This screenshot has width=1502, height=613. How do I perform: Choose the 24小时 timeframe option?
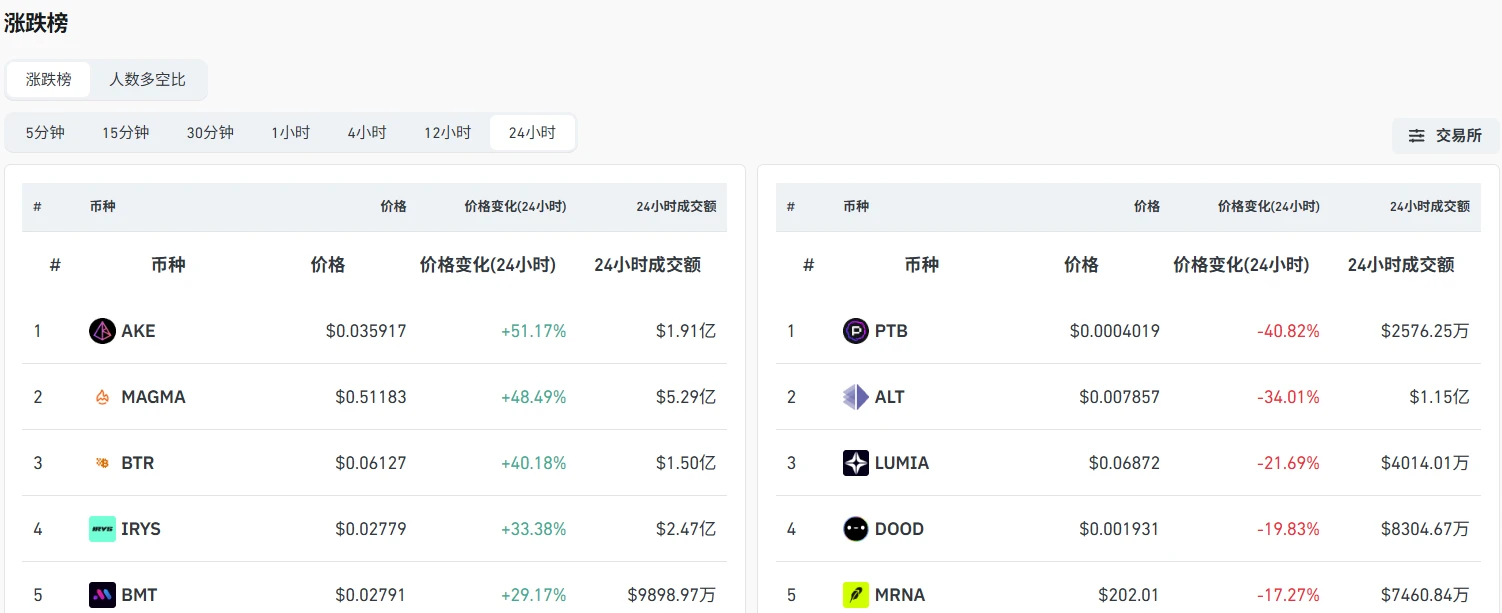[532, 133]
